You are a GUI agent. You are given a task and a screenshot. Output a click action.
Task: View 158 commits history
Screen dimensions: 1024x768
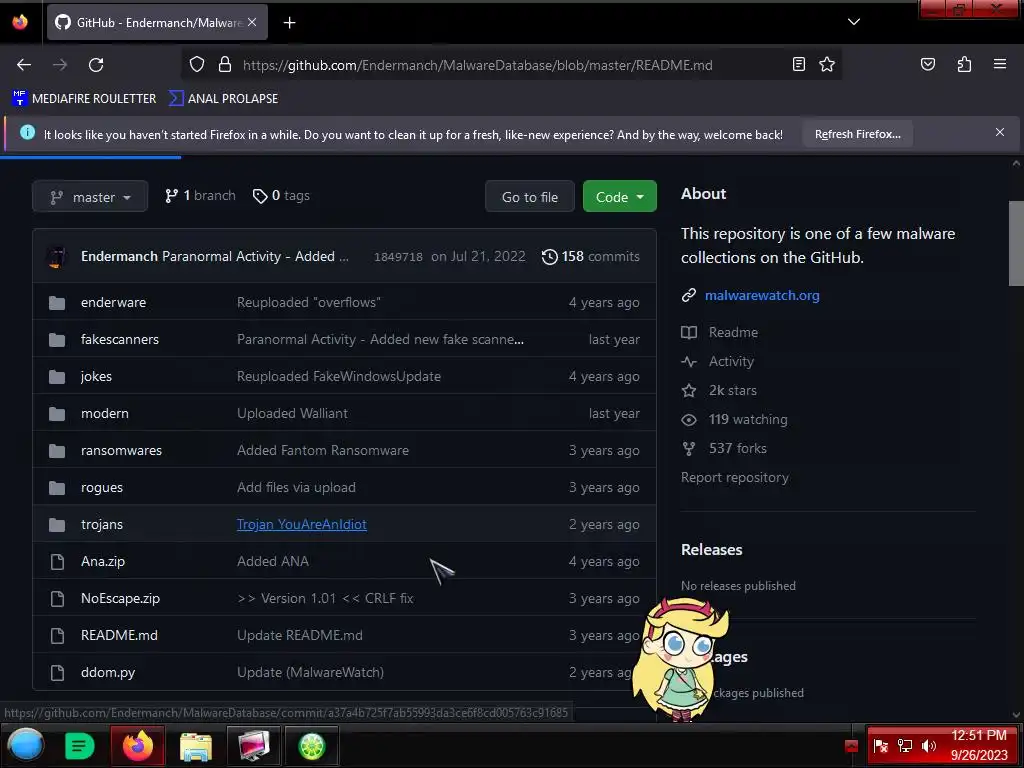point(590,257)
